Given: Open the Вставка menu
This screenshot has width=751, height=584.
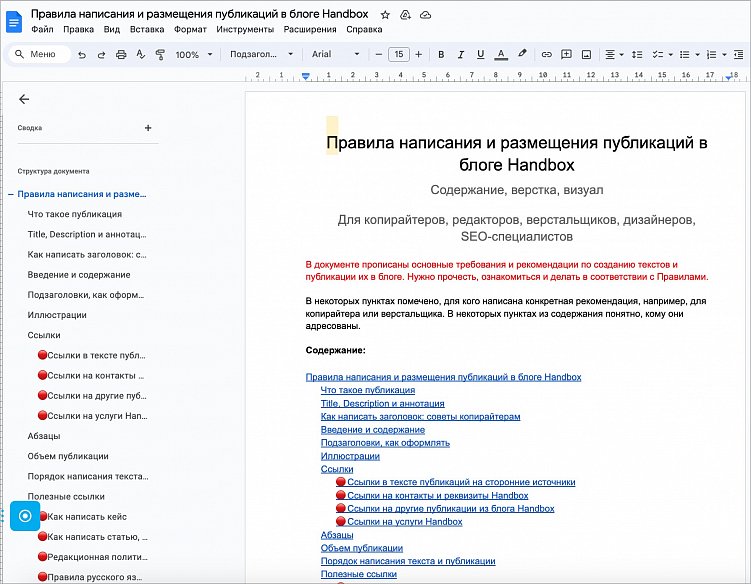Looking at the screenshot, I should point(147,29).
